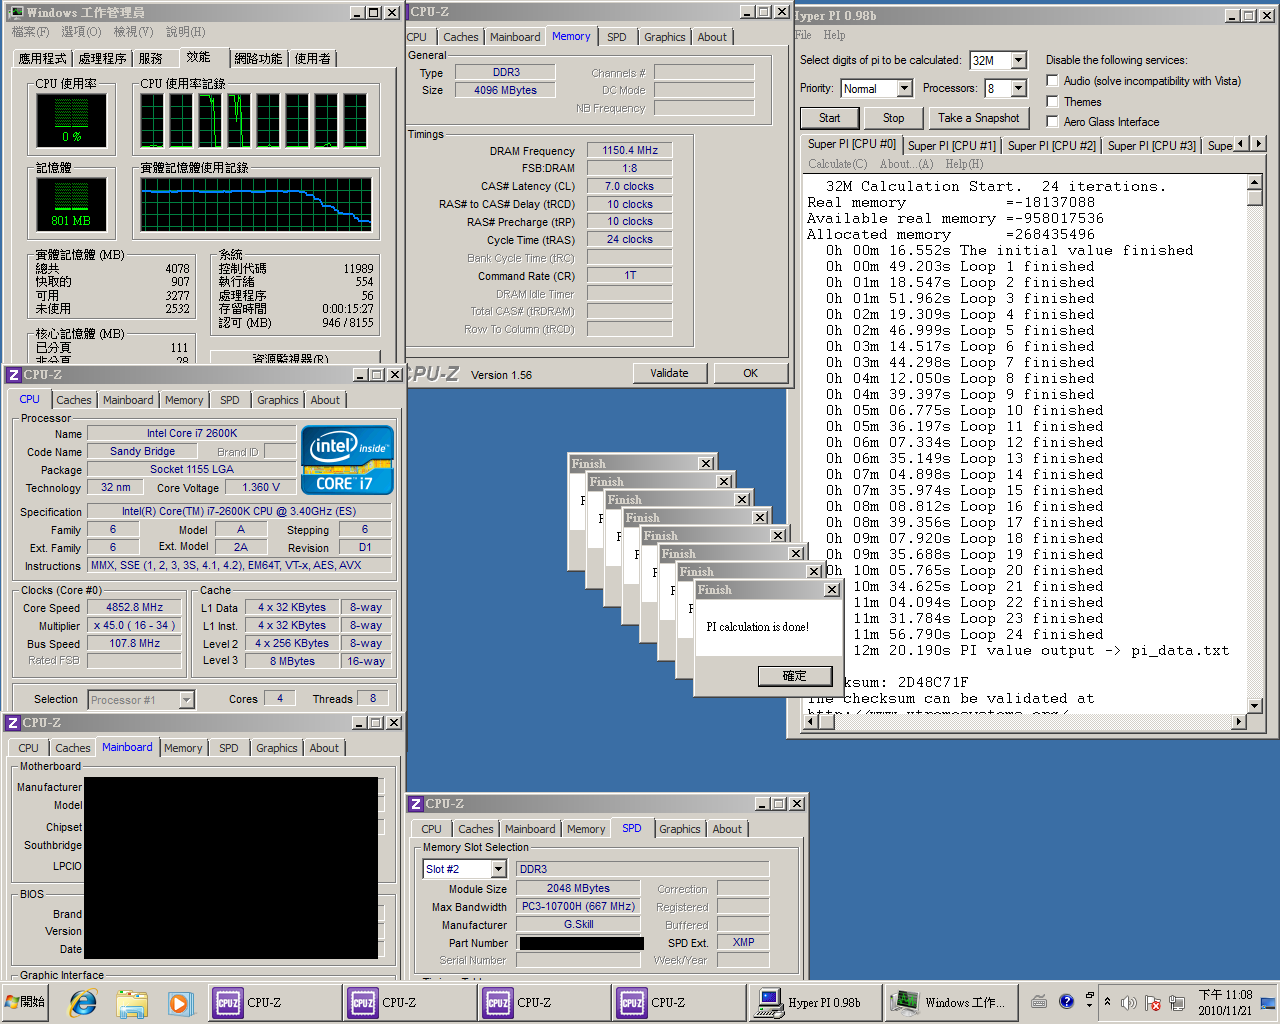This screenshot has width=1280, height=1024.
Task: Click the Task Manager title bar icon
Action: pyautogui.click(x=16, y=12)
